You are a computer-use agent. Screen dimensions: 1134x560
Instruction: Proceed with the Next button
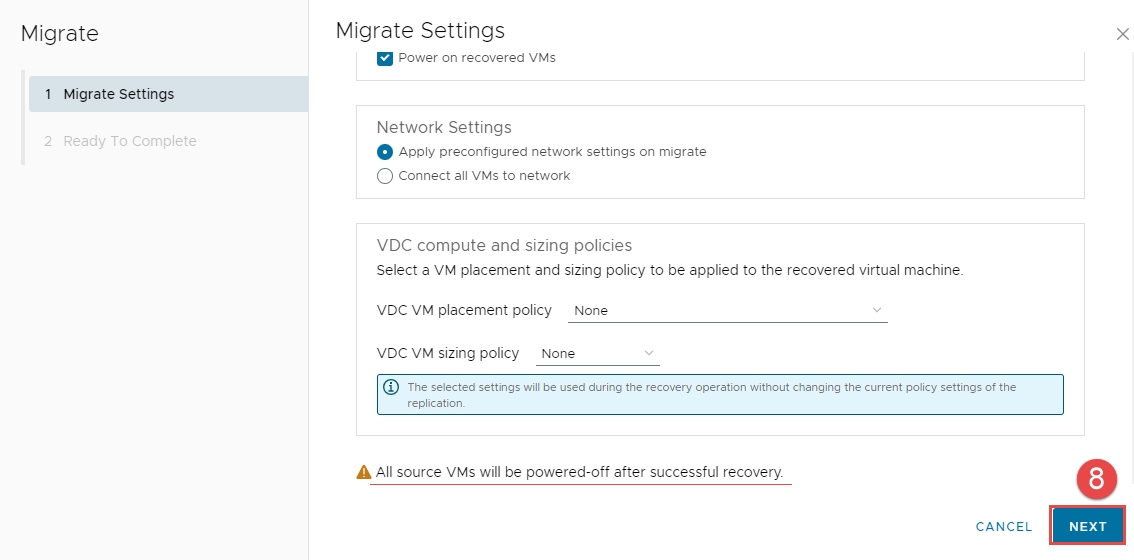coord(1087,526)
